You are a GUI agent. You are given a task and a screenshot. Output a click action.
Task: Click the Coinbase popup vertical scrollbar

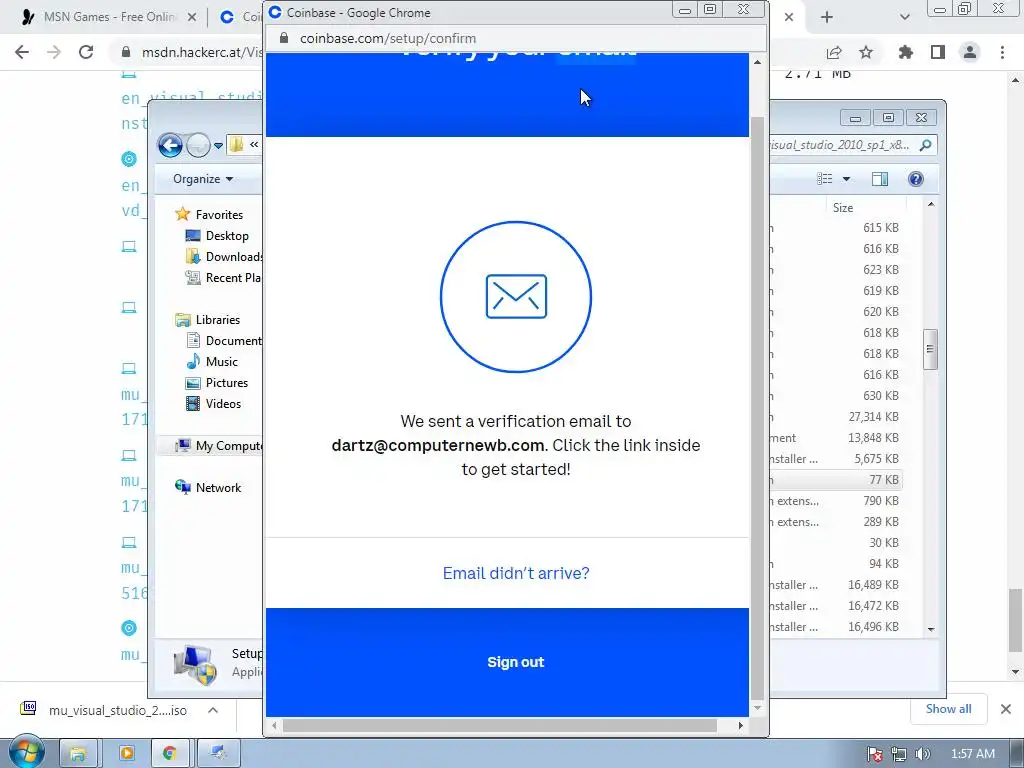coord(757,408)
